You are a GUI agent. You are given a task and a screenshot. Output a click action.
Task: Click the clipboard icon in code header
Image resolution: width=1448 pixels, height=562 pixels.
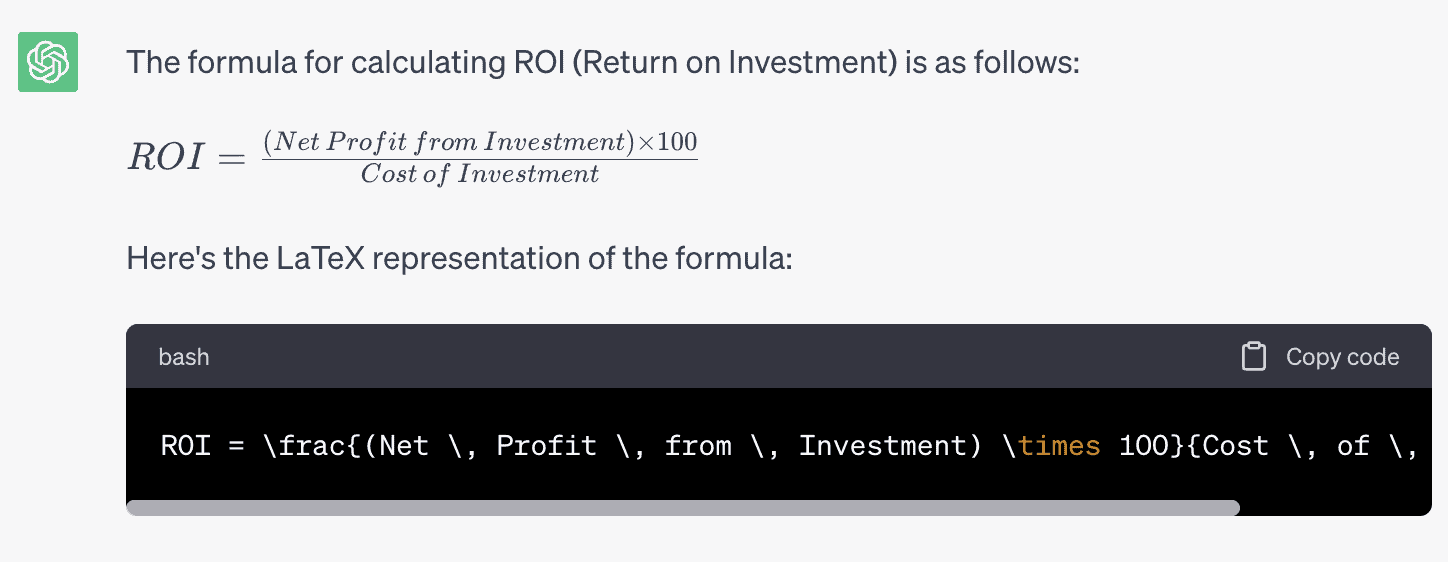[x=1254, y=357]
